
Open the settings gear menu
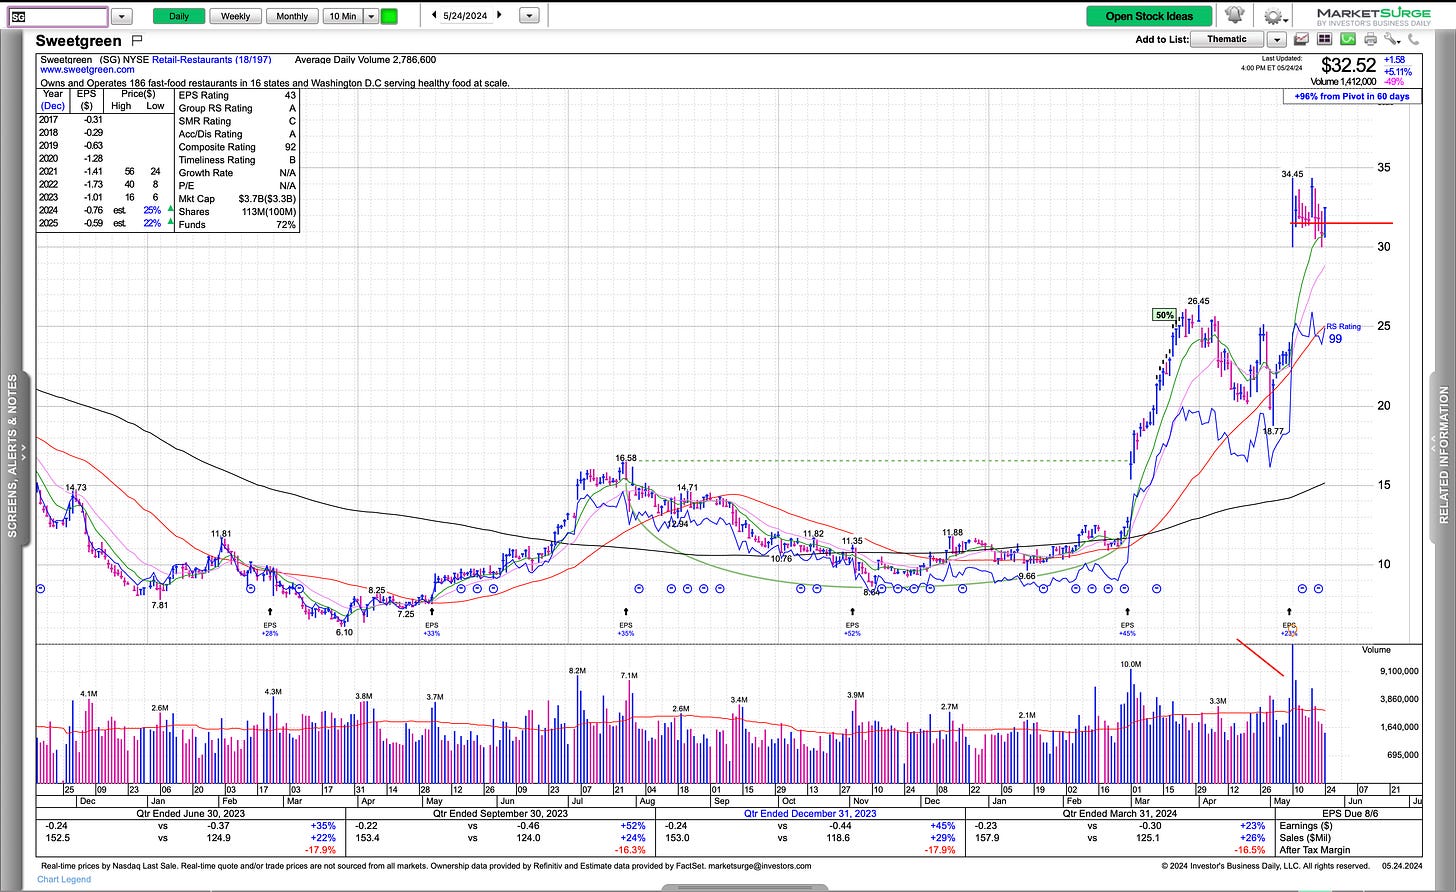pos(1273,16)
